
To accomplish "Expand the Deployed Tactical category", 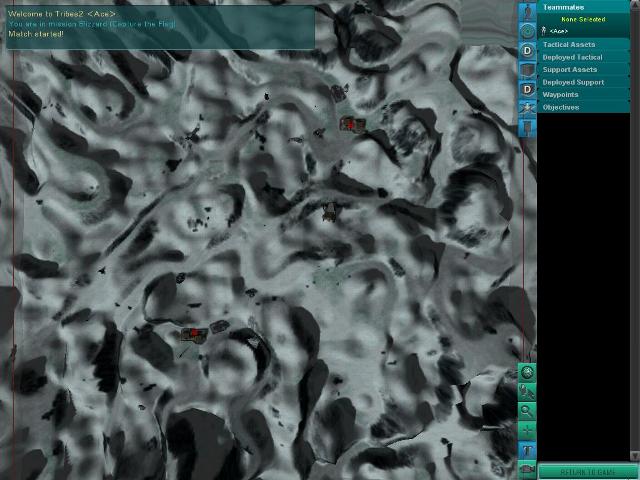I will (x=584, y=57).
